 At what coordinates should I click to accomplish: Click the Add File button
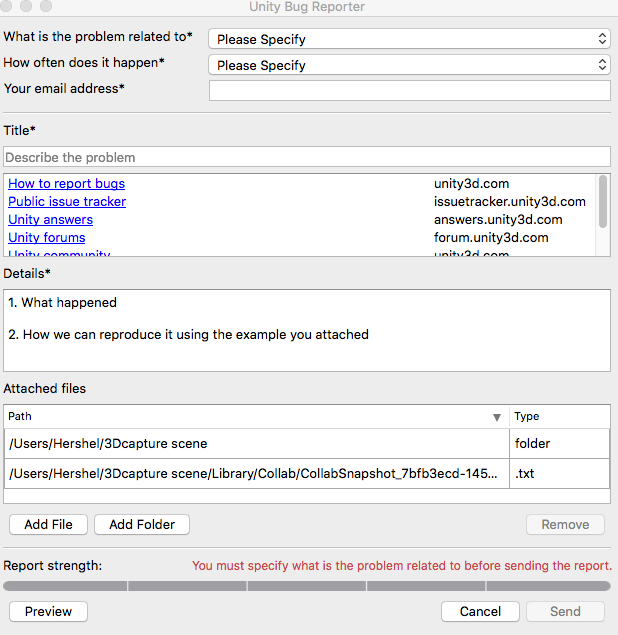[48, 524]
